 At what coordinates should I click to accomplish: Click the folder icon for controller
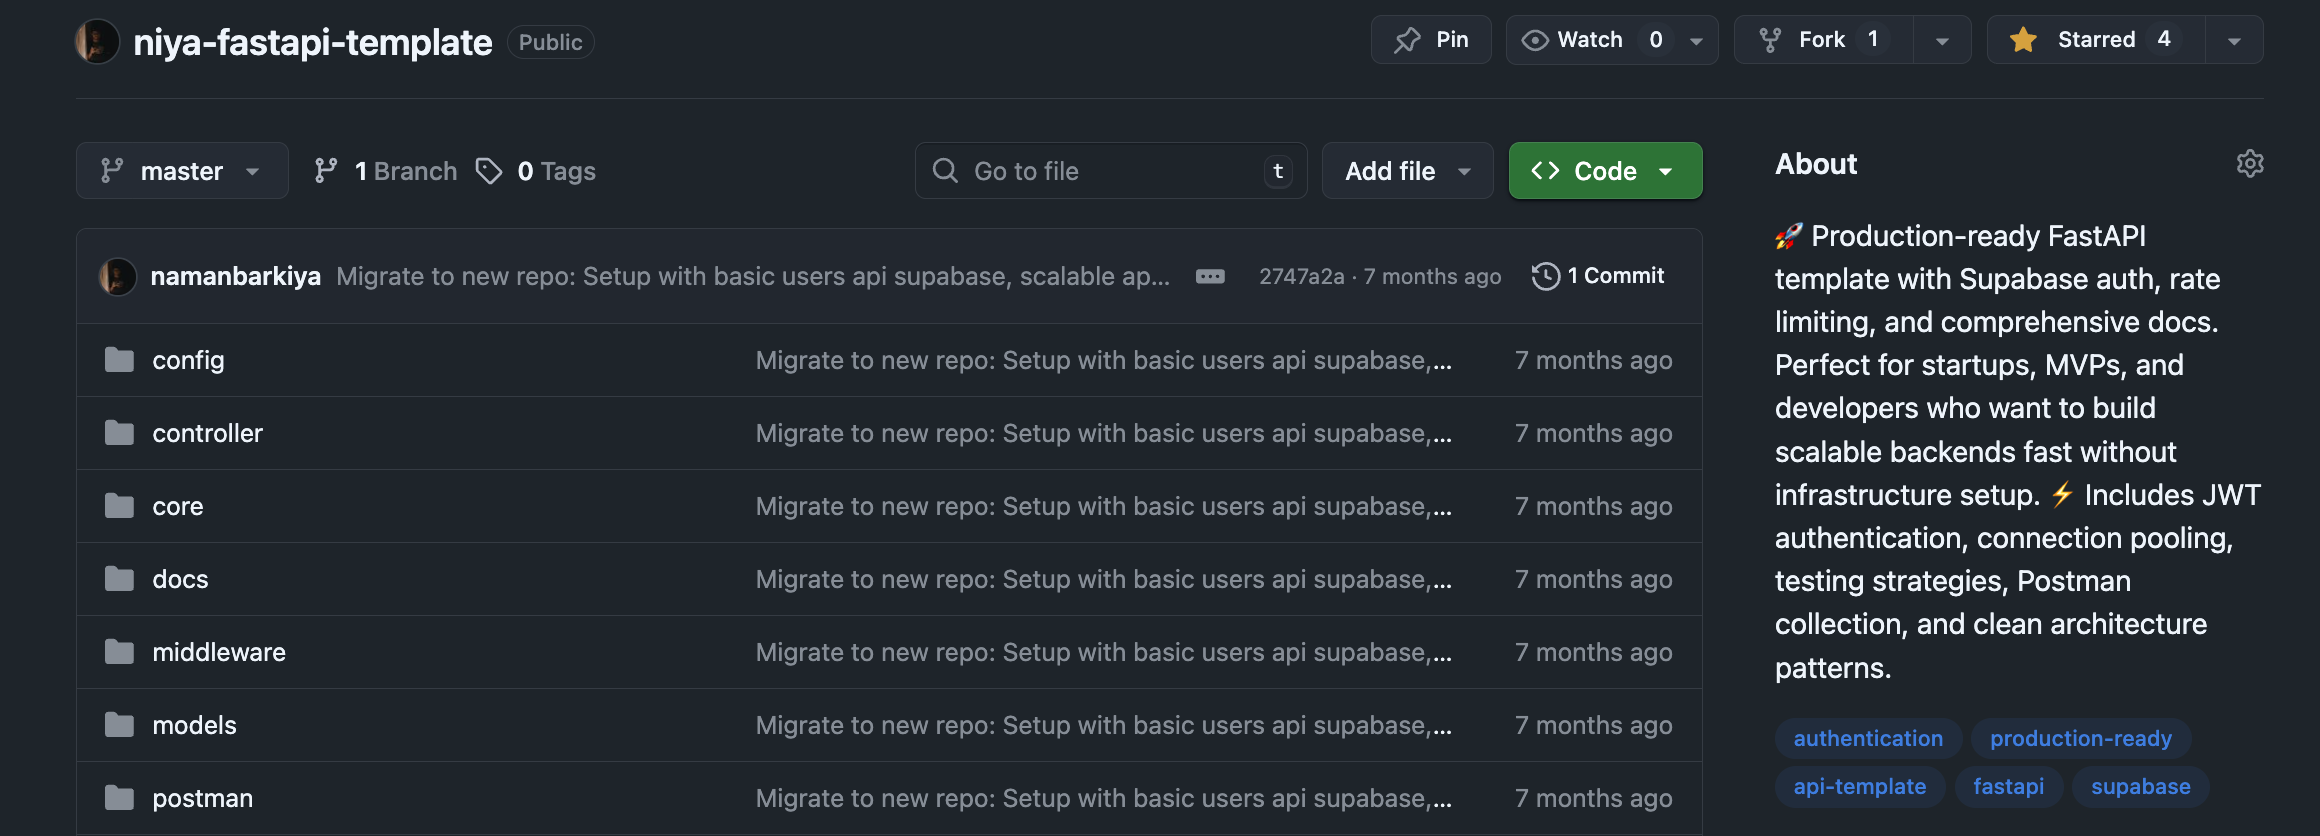tap(119, 433)
